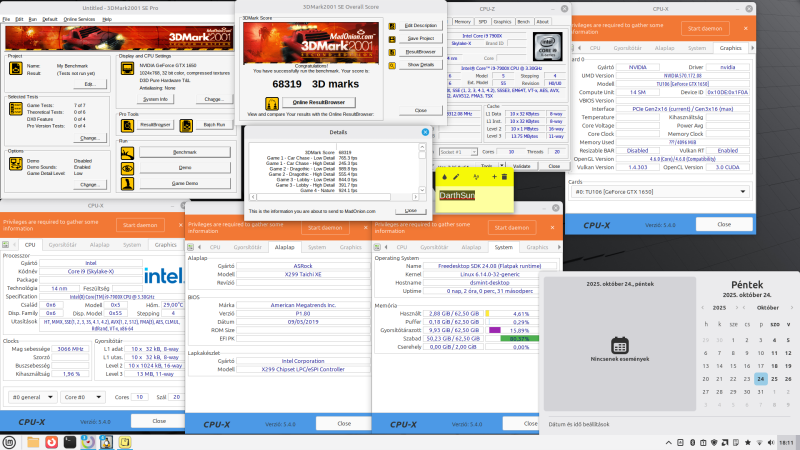Switch to the Bench tab in CPU-Z
Screen dimensions: 800x450
pyautogui.click(x=523, y=22)
